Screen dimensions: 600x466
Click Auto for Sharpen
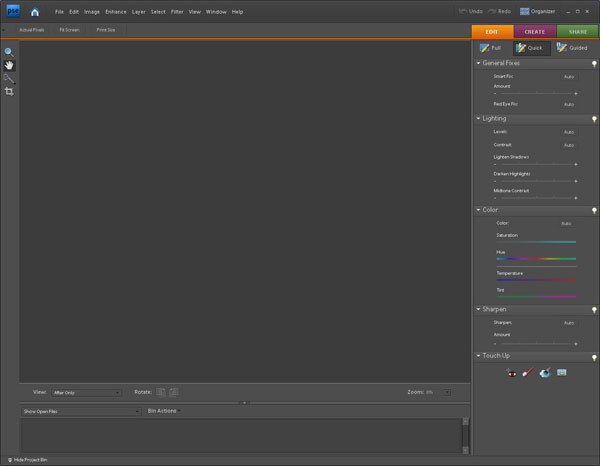point(569,323)
